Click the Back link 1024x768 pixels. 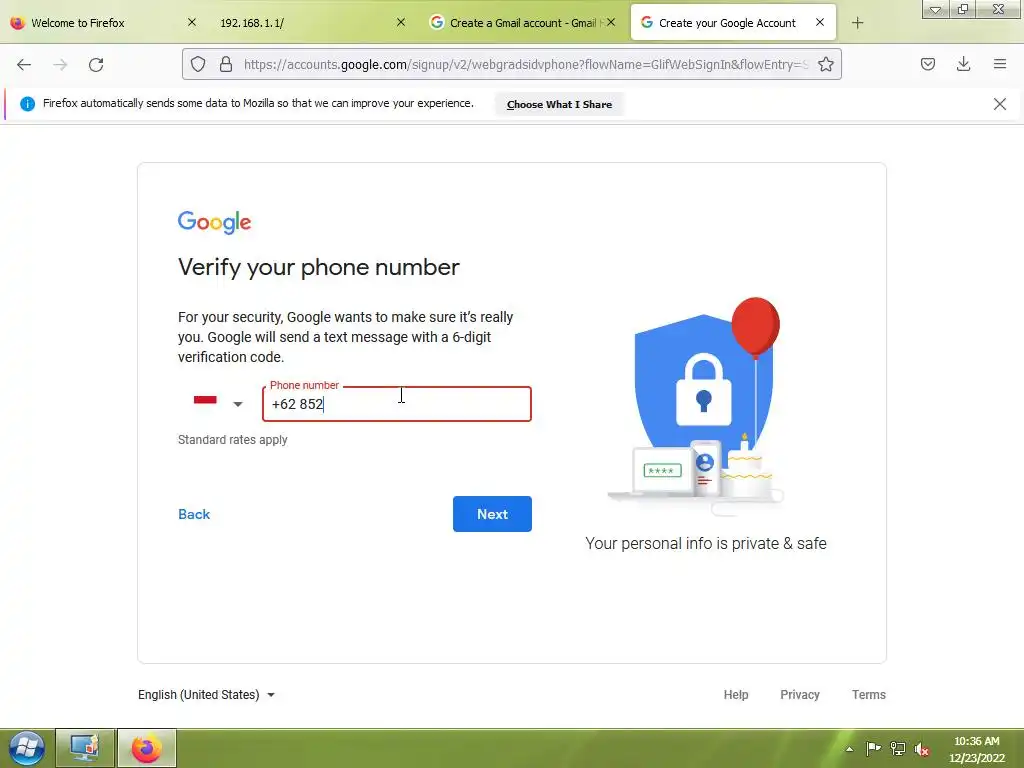(194, 514)
